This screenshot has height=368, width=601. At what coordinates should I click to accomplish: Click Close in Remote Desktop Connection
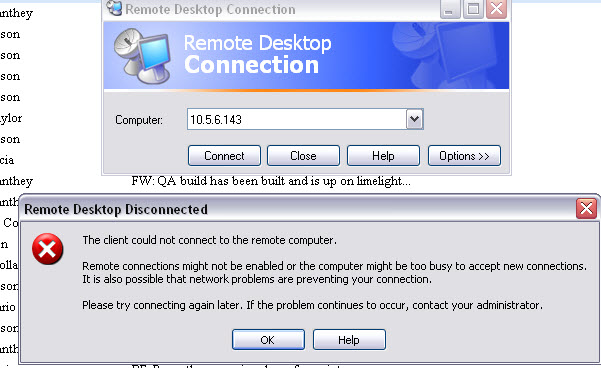[303, 156]
